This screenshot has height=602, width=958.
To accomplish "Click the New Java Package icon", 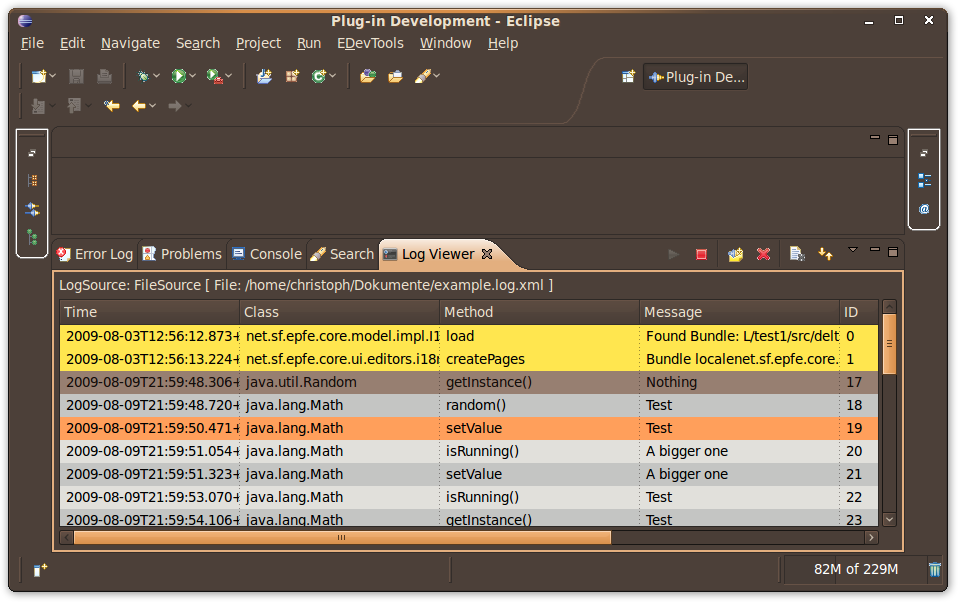I will pos(293,76).
